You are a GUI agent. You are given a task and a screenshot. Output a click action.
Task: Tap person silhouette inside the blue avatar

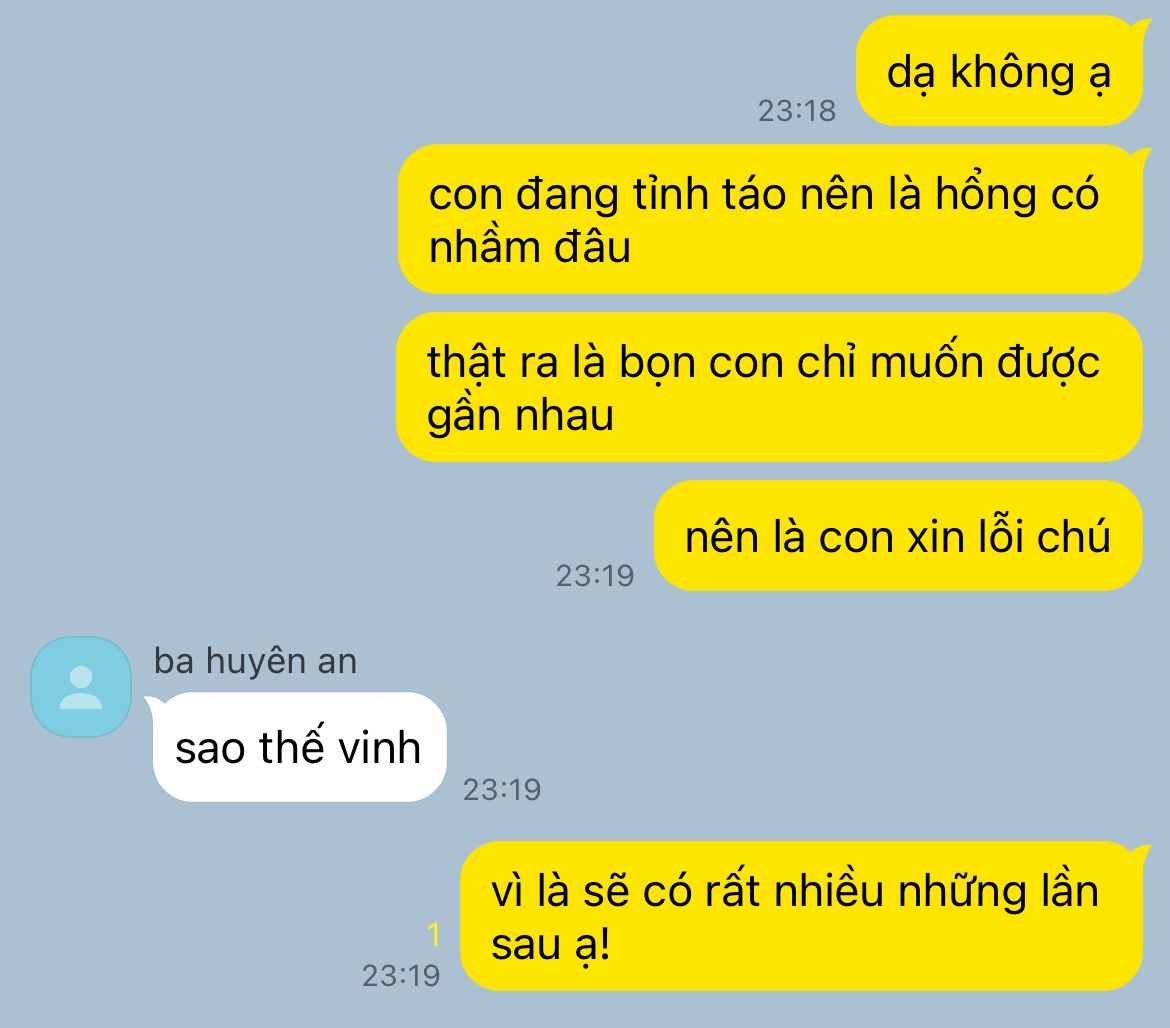tap(81, 688)
